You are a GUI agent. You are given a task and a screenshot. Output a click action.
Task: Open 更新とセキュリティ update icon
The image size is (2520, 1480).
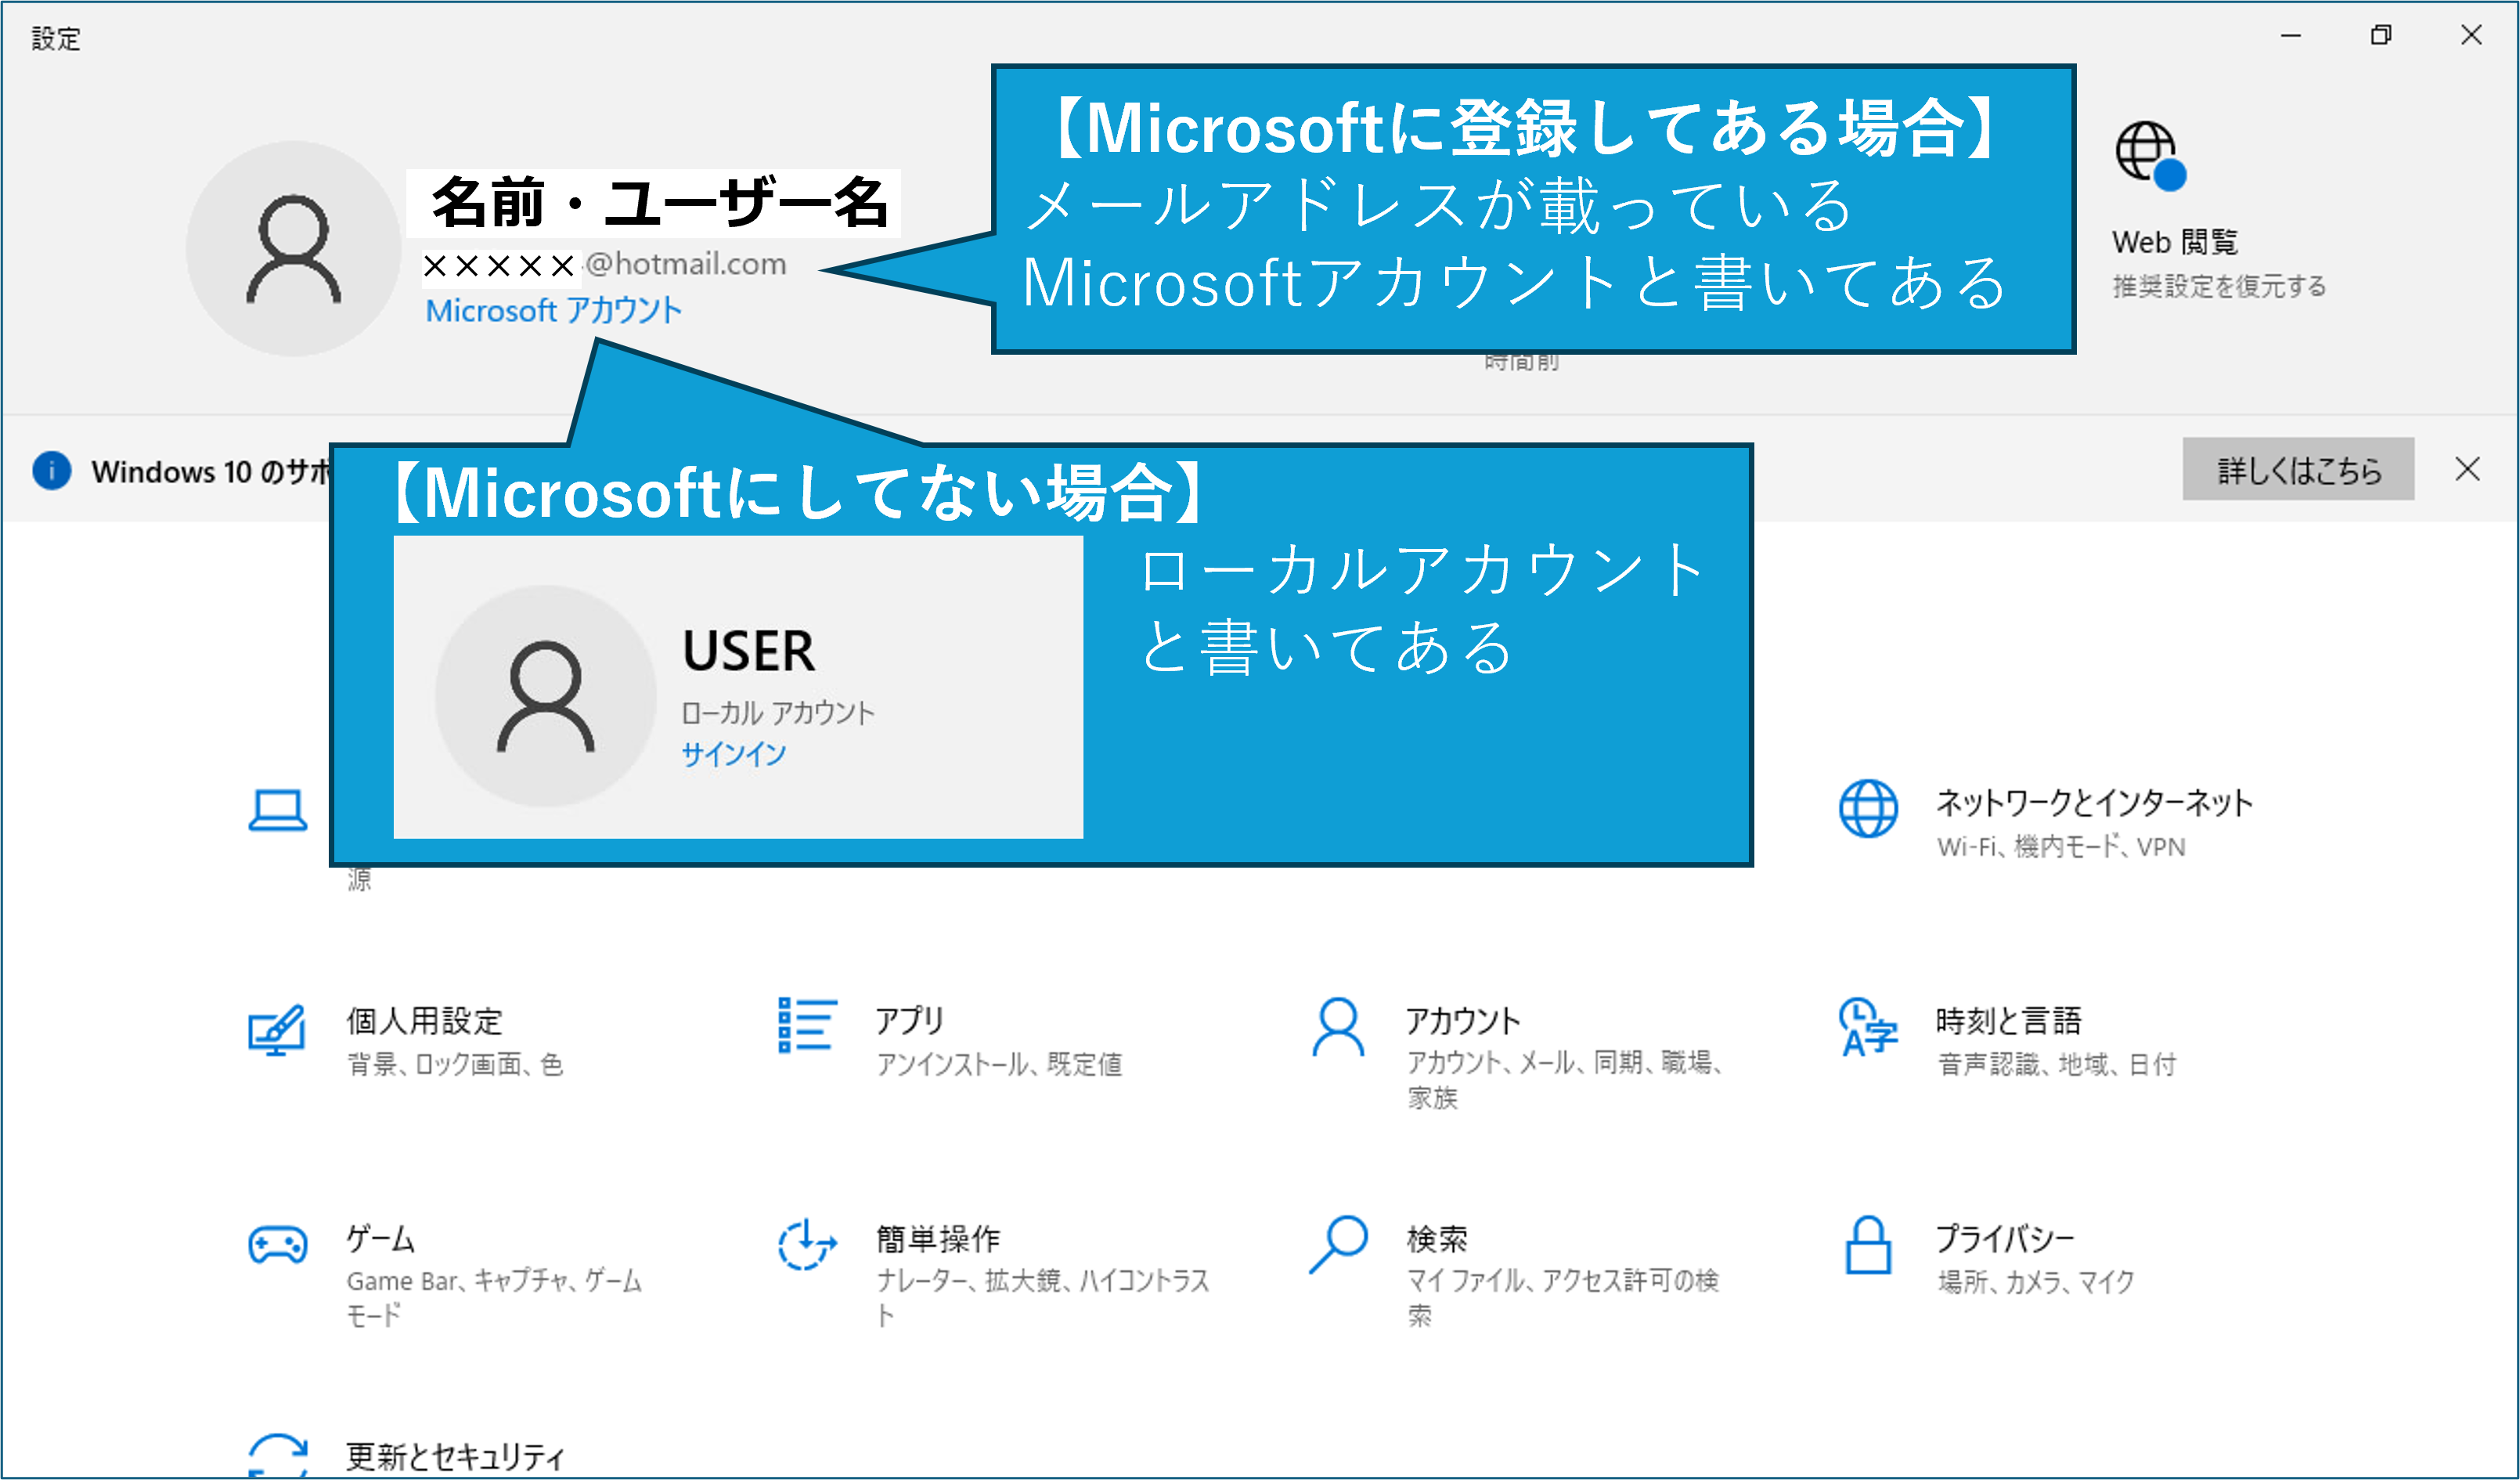pos(277,1455)
